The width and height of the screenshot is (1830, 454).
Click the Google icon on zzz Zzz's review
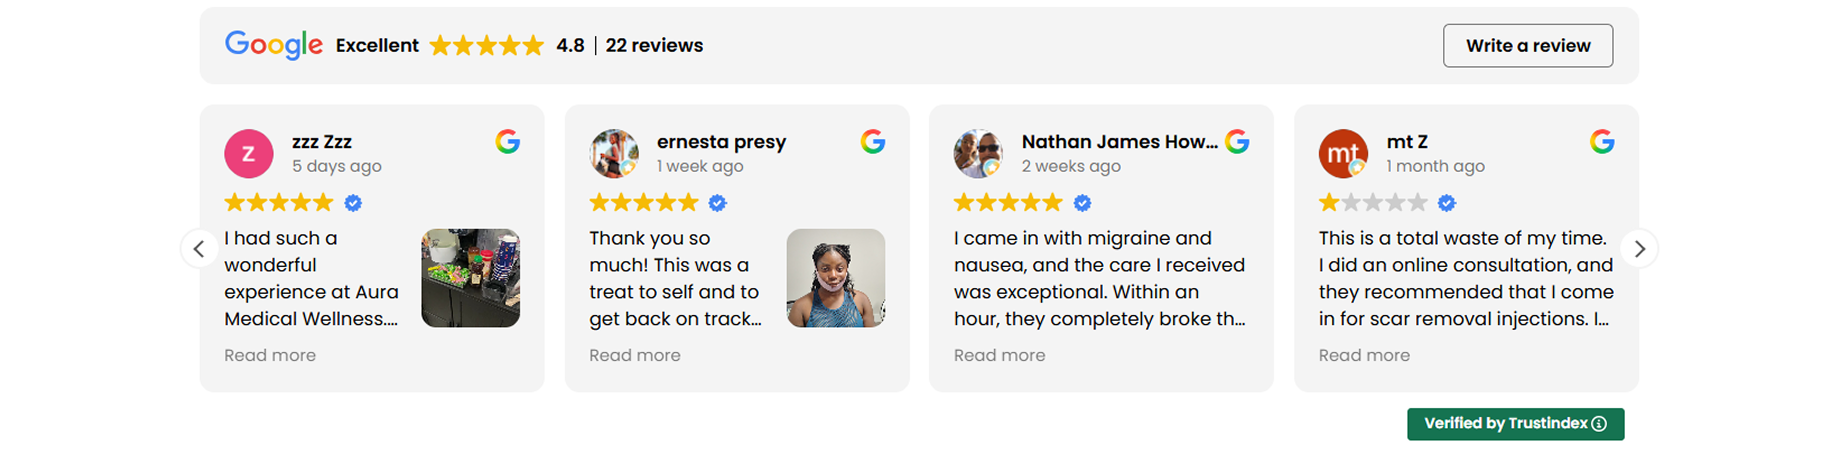(x=508, y=142)
